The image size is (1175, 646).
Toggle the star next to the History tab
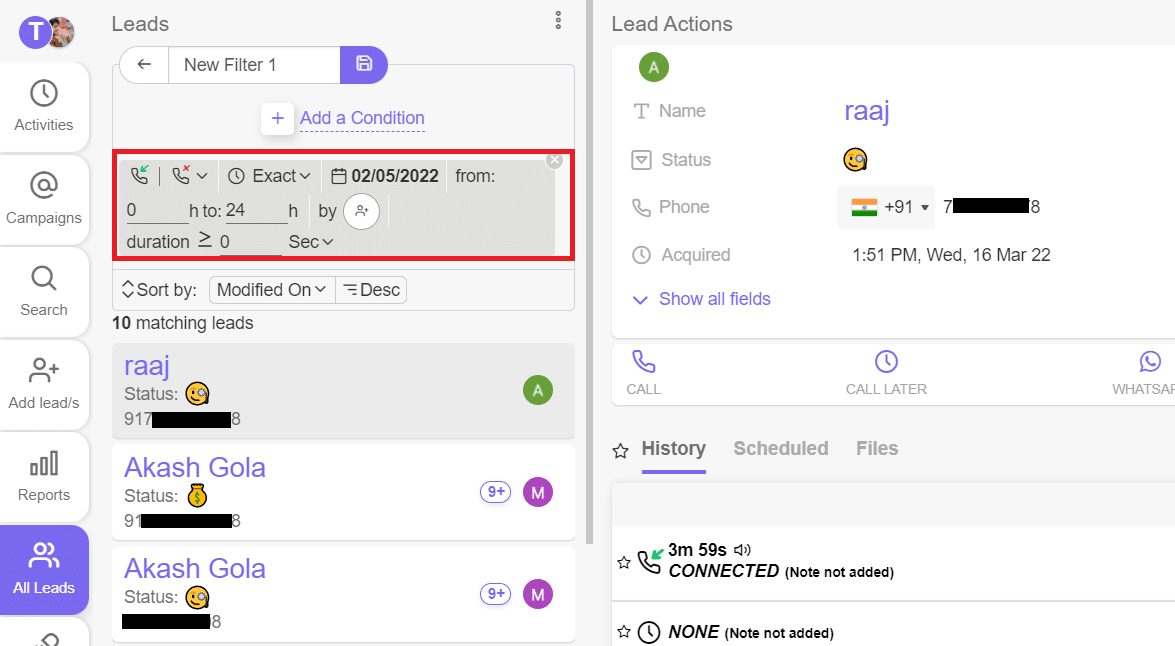621,450
